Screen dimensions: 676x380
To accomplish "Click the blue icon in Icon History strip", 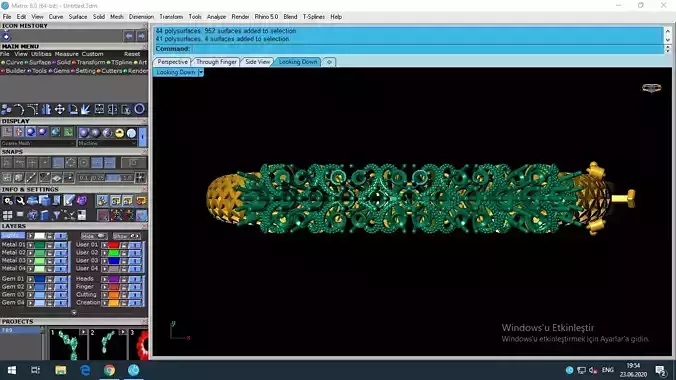I will point(6,37).
